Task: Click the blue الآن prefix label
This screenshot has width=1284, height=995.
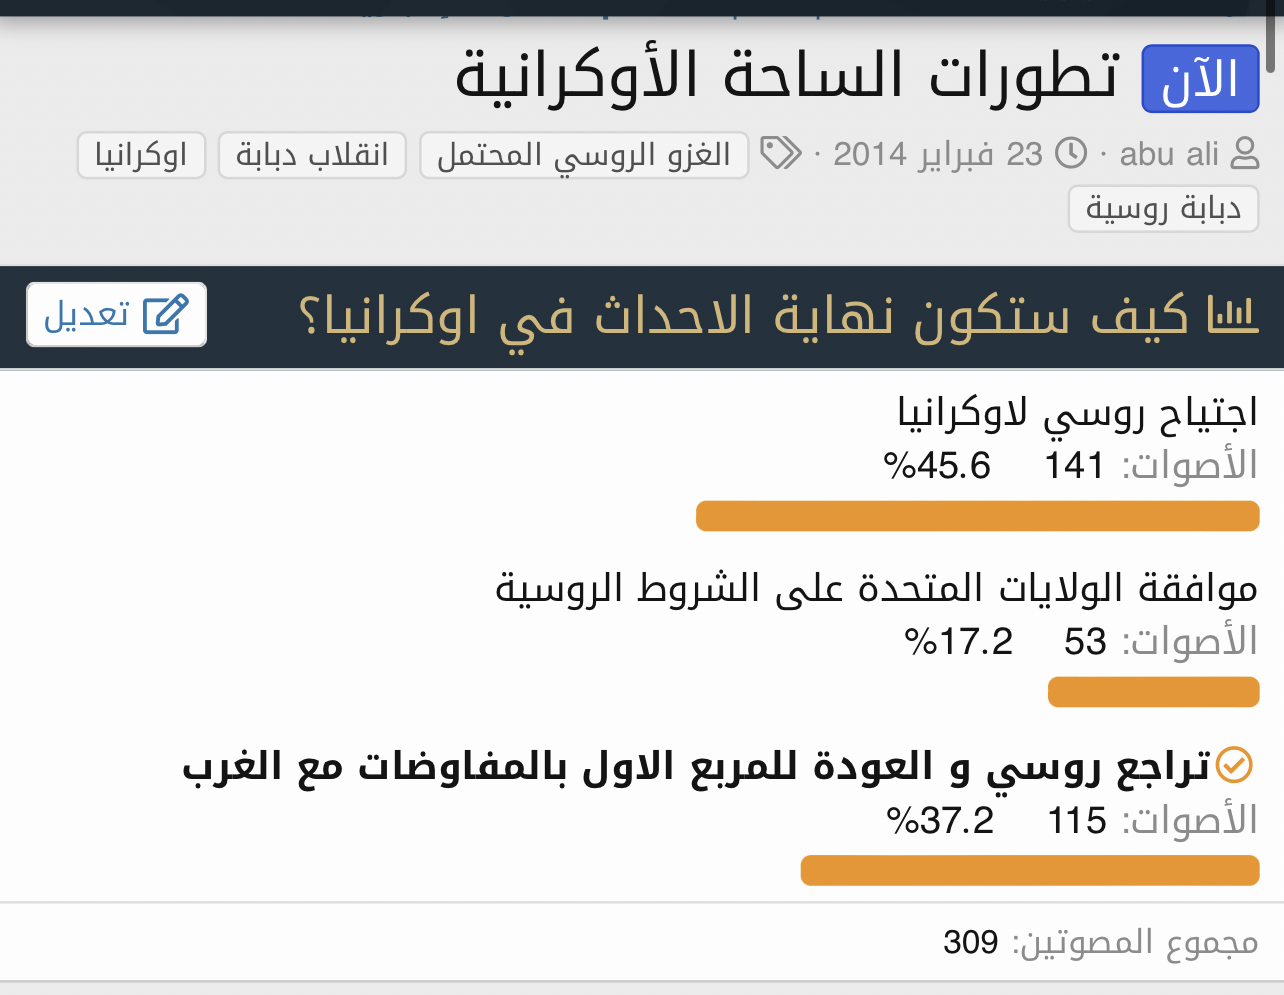Action: pos(1200,78)
